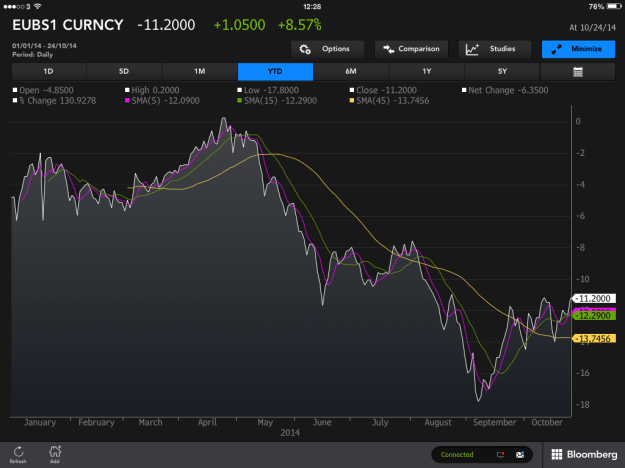Tap the Wi-Fi icon in status bar
The width and height of the screenshot is (625, 468).
pyautogui.click(x=37, y=6)
